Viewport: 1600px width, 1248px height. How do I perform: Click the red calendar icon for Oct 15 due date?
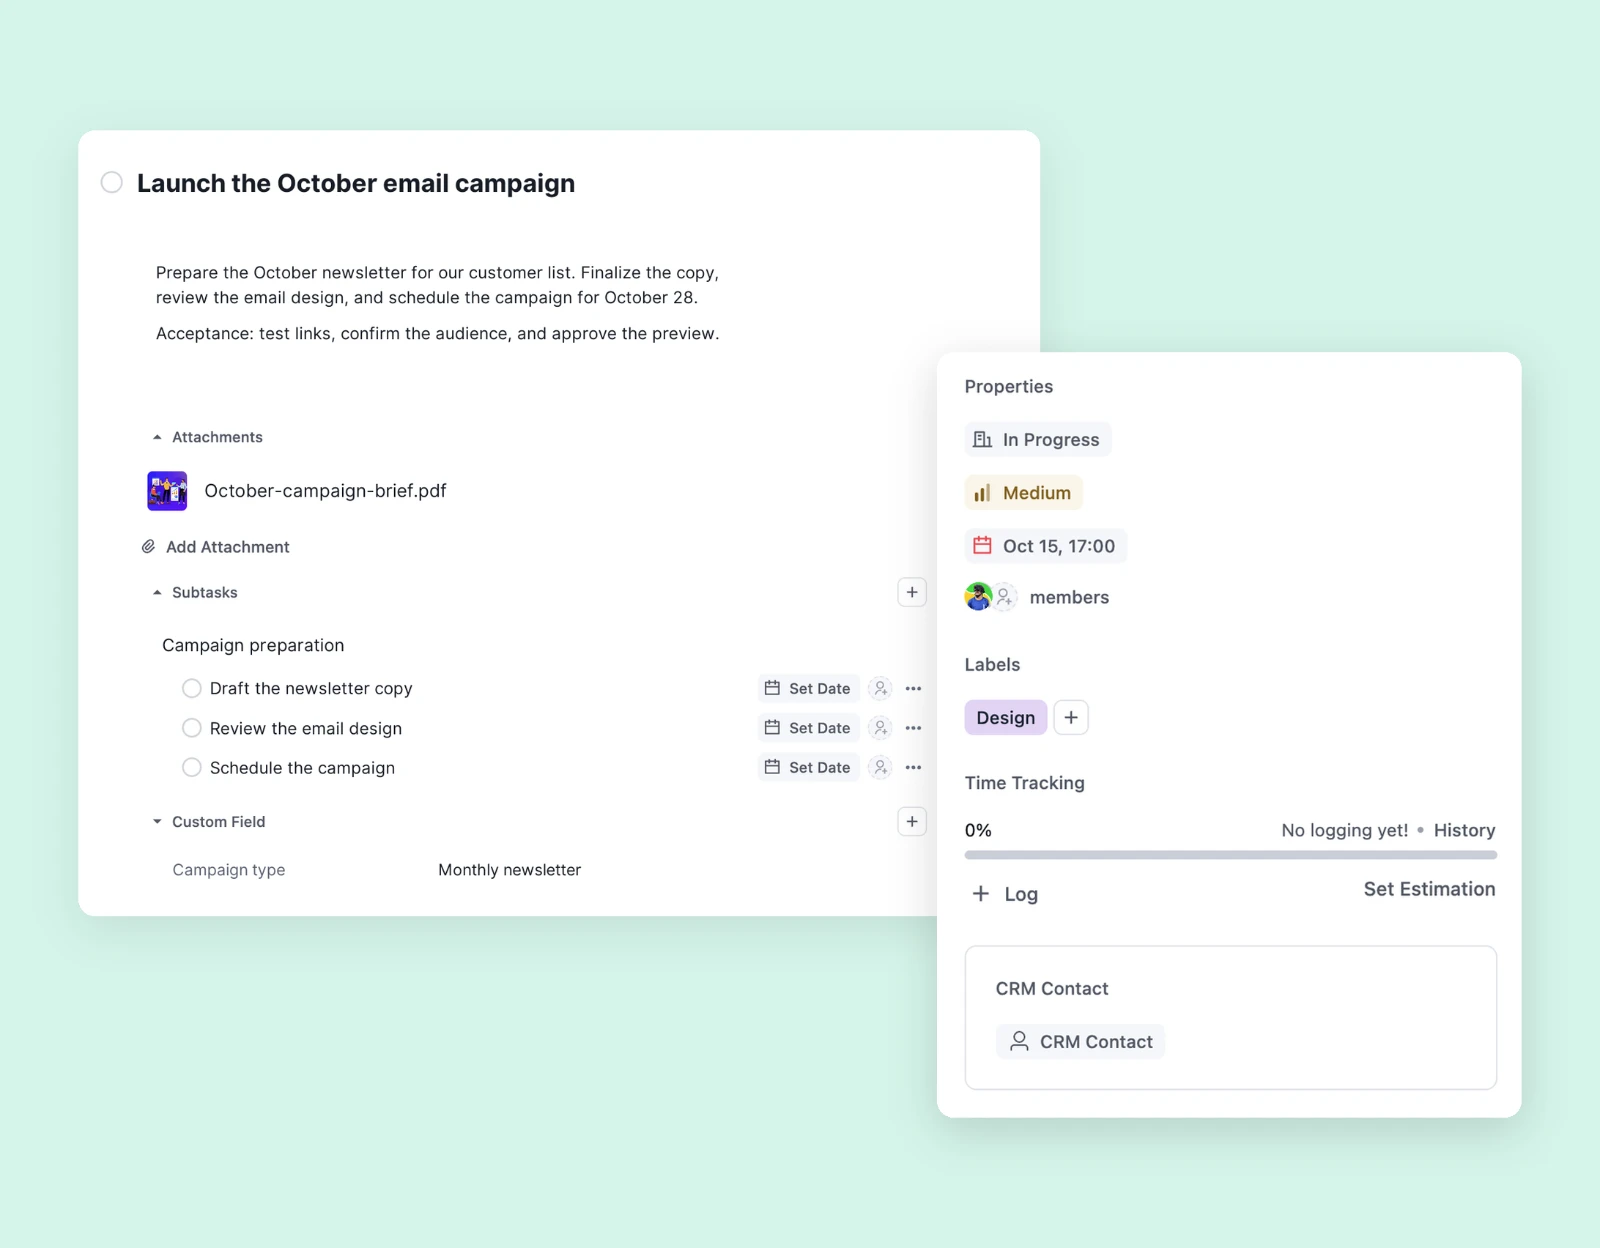click(x=983, y=546)
